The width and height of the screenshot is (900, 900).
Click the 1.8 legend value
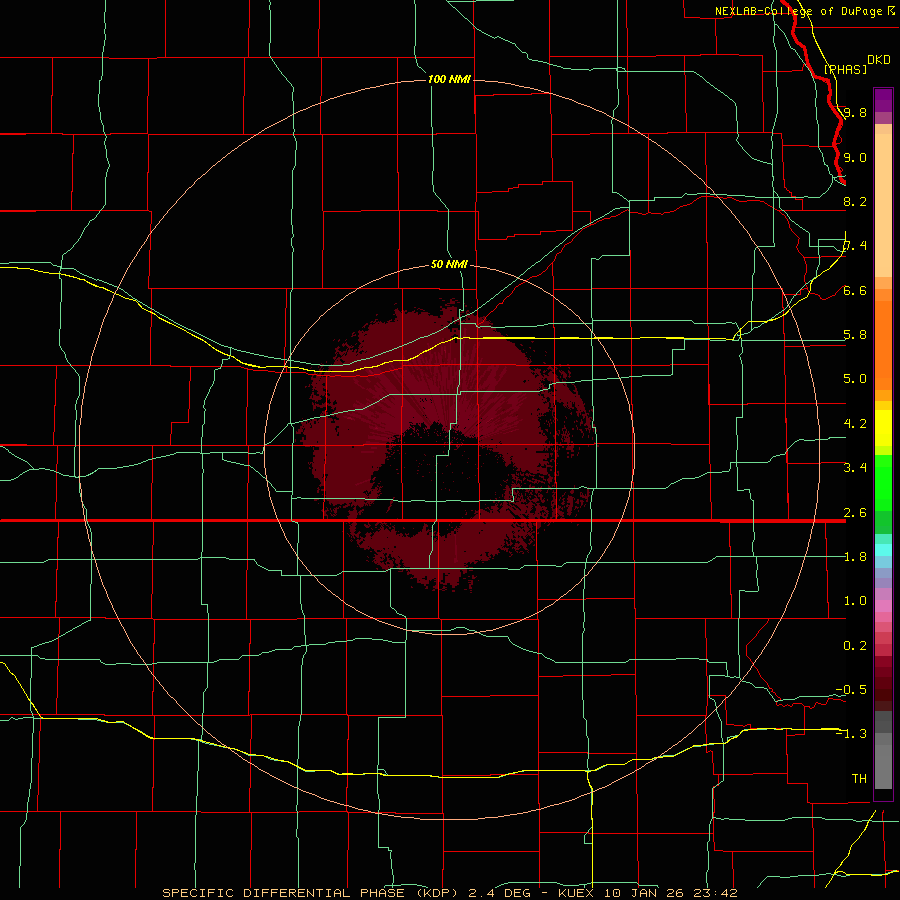(855, 556)
